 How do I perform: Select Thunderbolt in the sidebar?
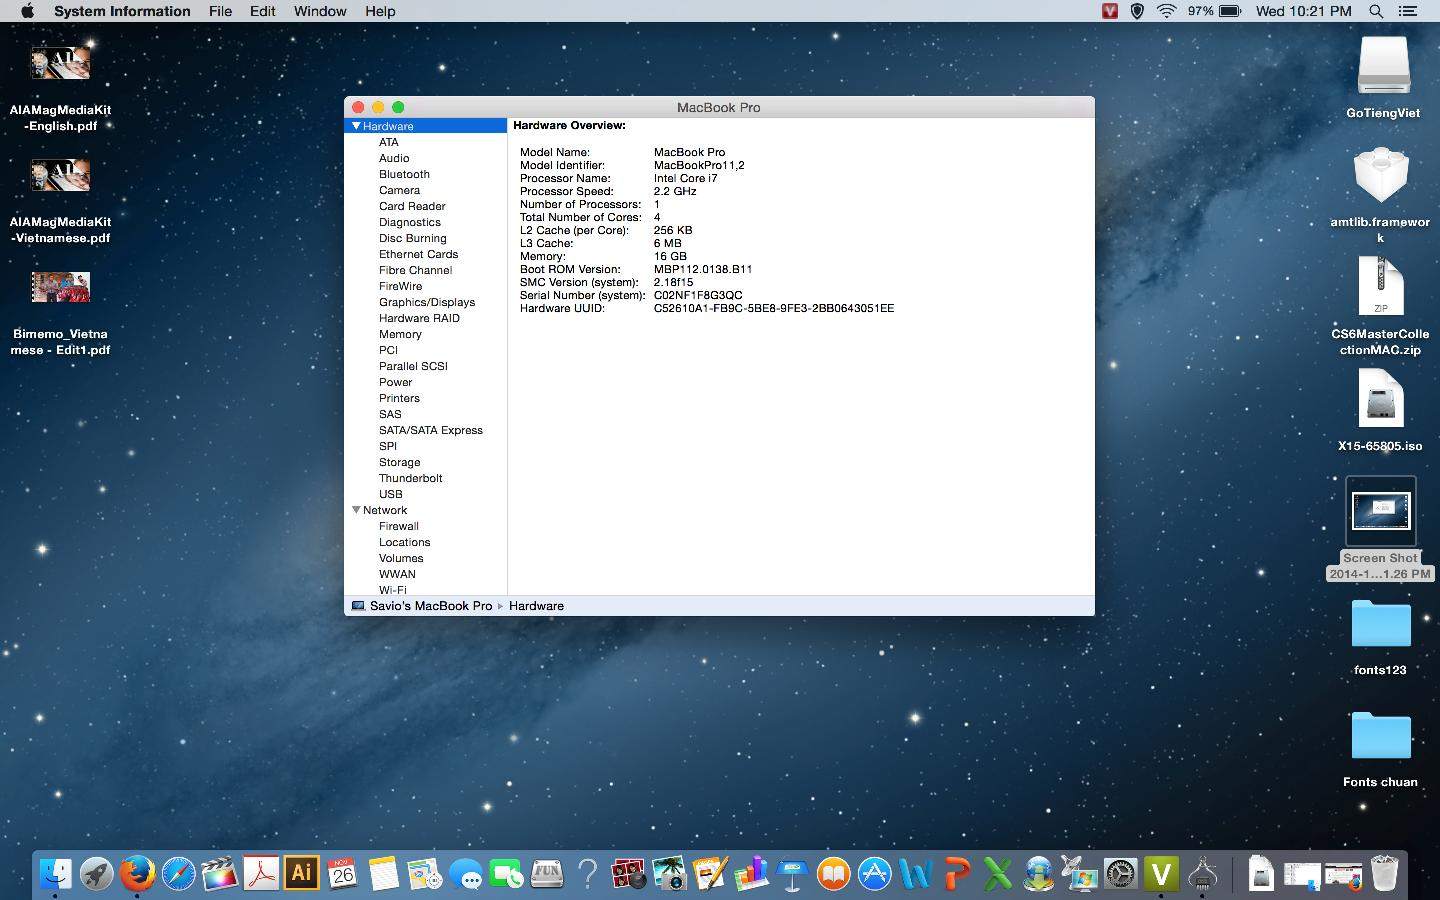(410, 478)
